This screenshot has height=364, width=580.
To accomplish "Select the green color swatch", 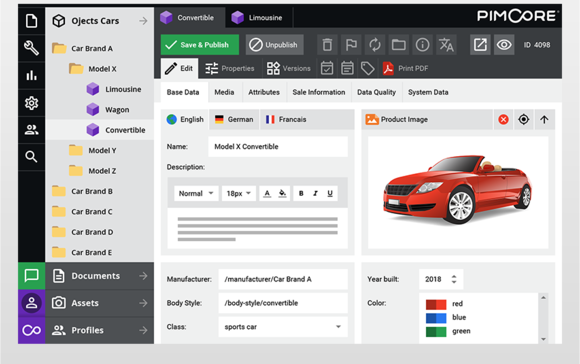I will pyautogui.click(x=436, y=331).
